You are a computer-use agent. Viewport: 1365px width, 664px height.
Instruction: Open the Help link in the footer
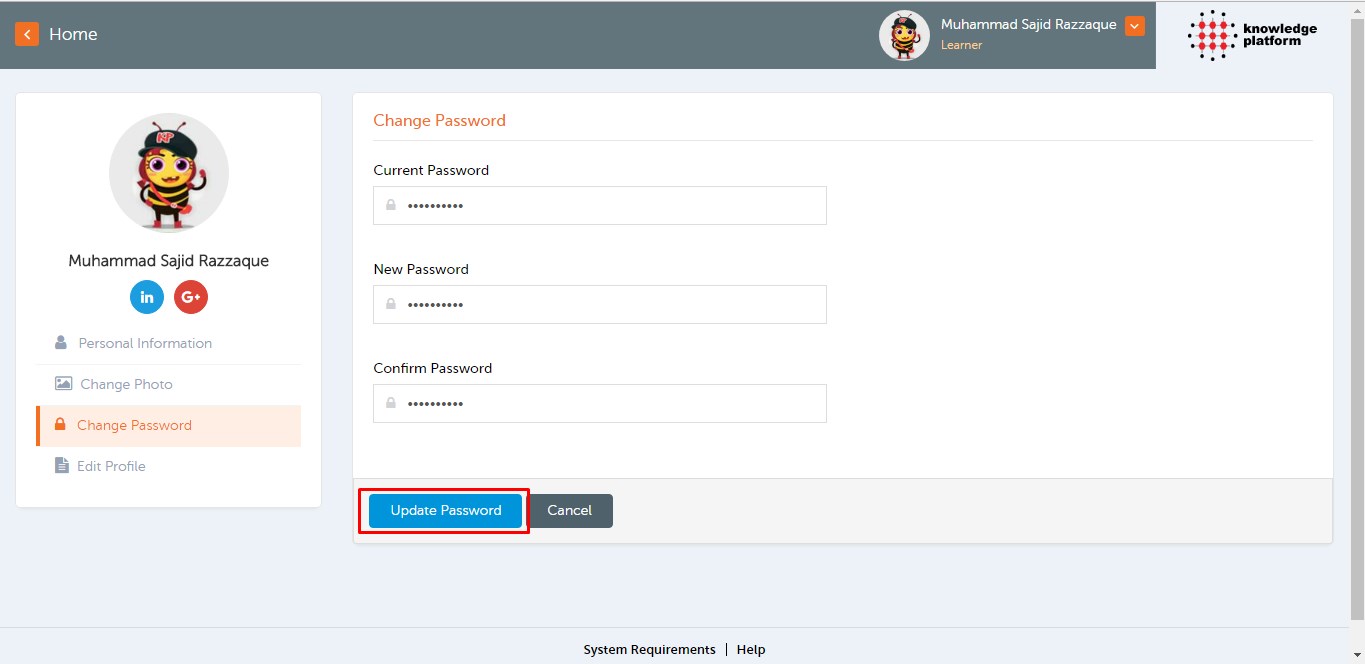(x=751, y=649)
